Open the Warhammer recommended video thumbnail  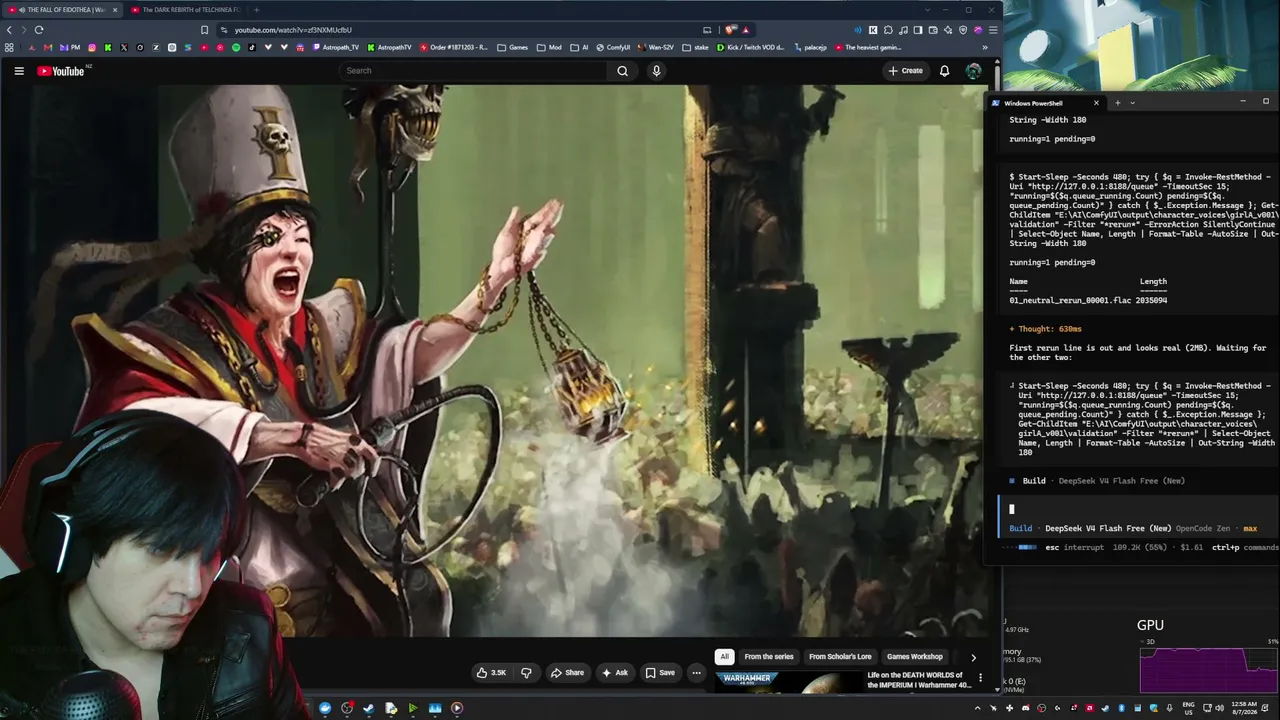point(787,682)
